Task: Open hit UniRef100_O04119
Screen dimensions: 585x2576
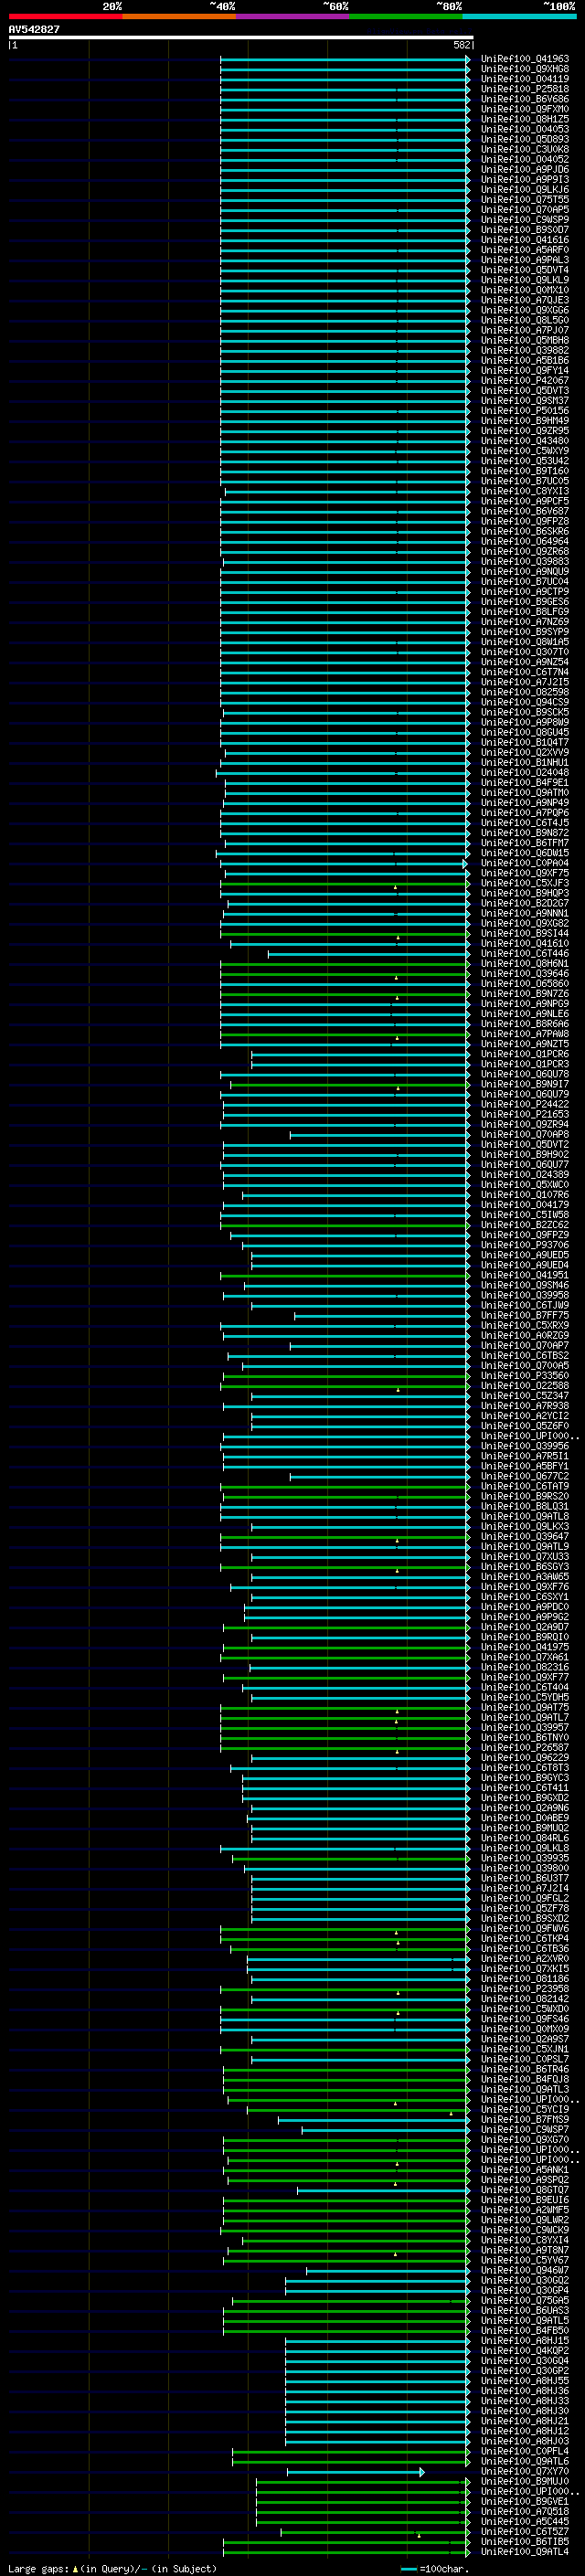Action: click(x=525, y=79)
